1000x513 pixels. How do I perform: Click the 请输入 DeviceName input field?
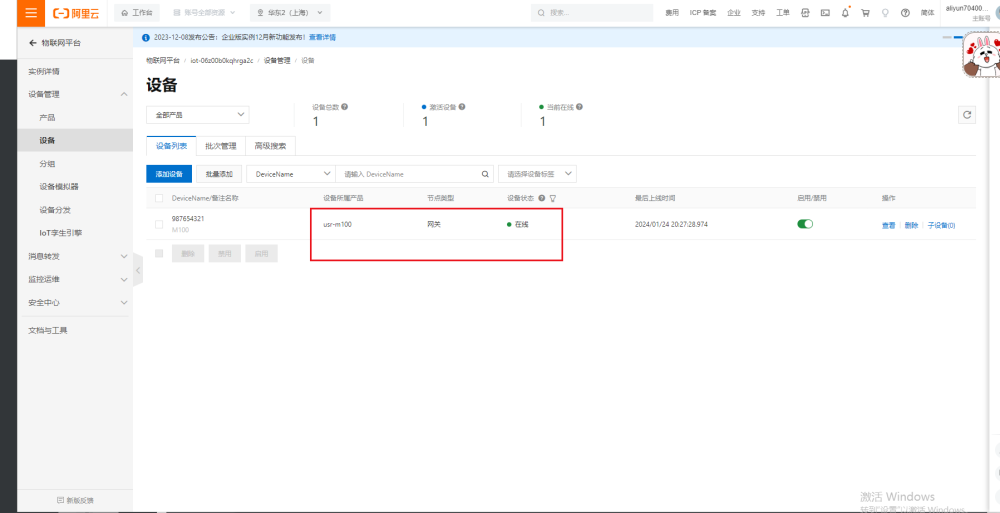(408, 174)
